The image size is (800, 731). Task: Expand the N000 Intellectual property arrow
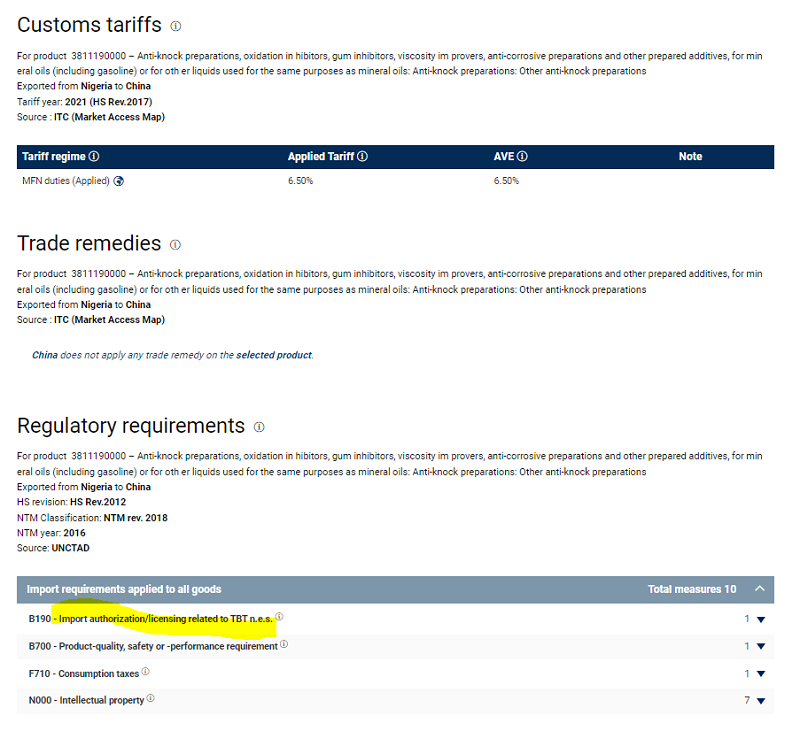[x=761, y=701]
